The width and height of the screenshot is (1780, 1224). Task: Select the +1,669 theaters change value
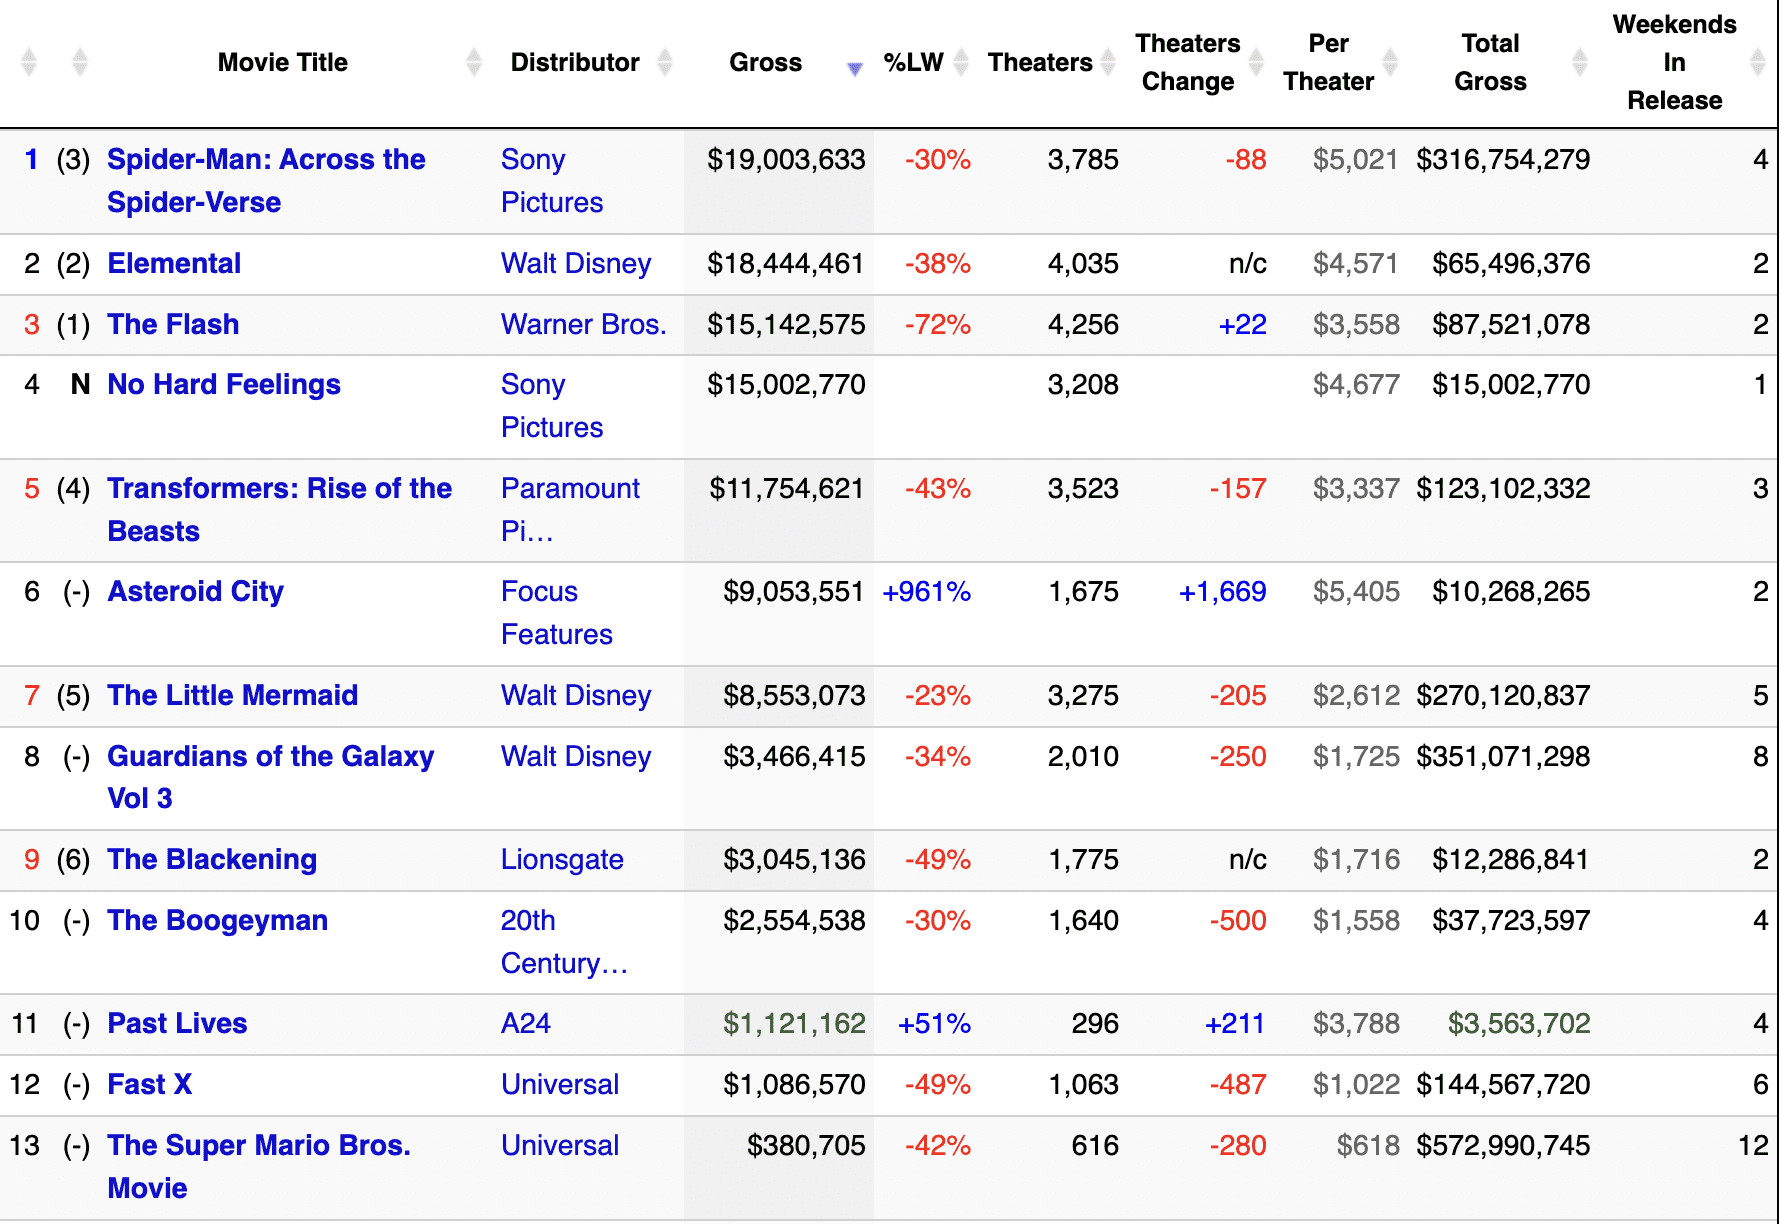1222,591
